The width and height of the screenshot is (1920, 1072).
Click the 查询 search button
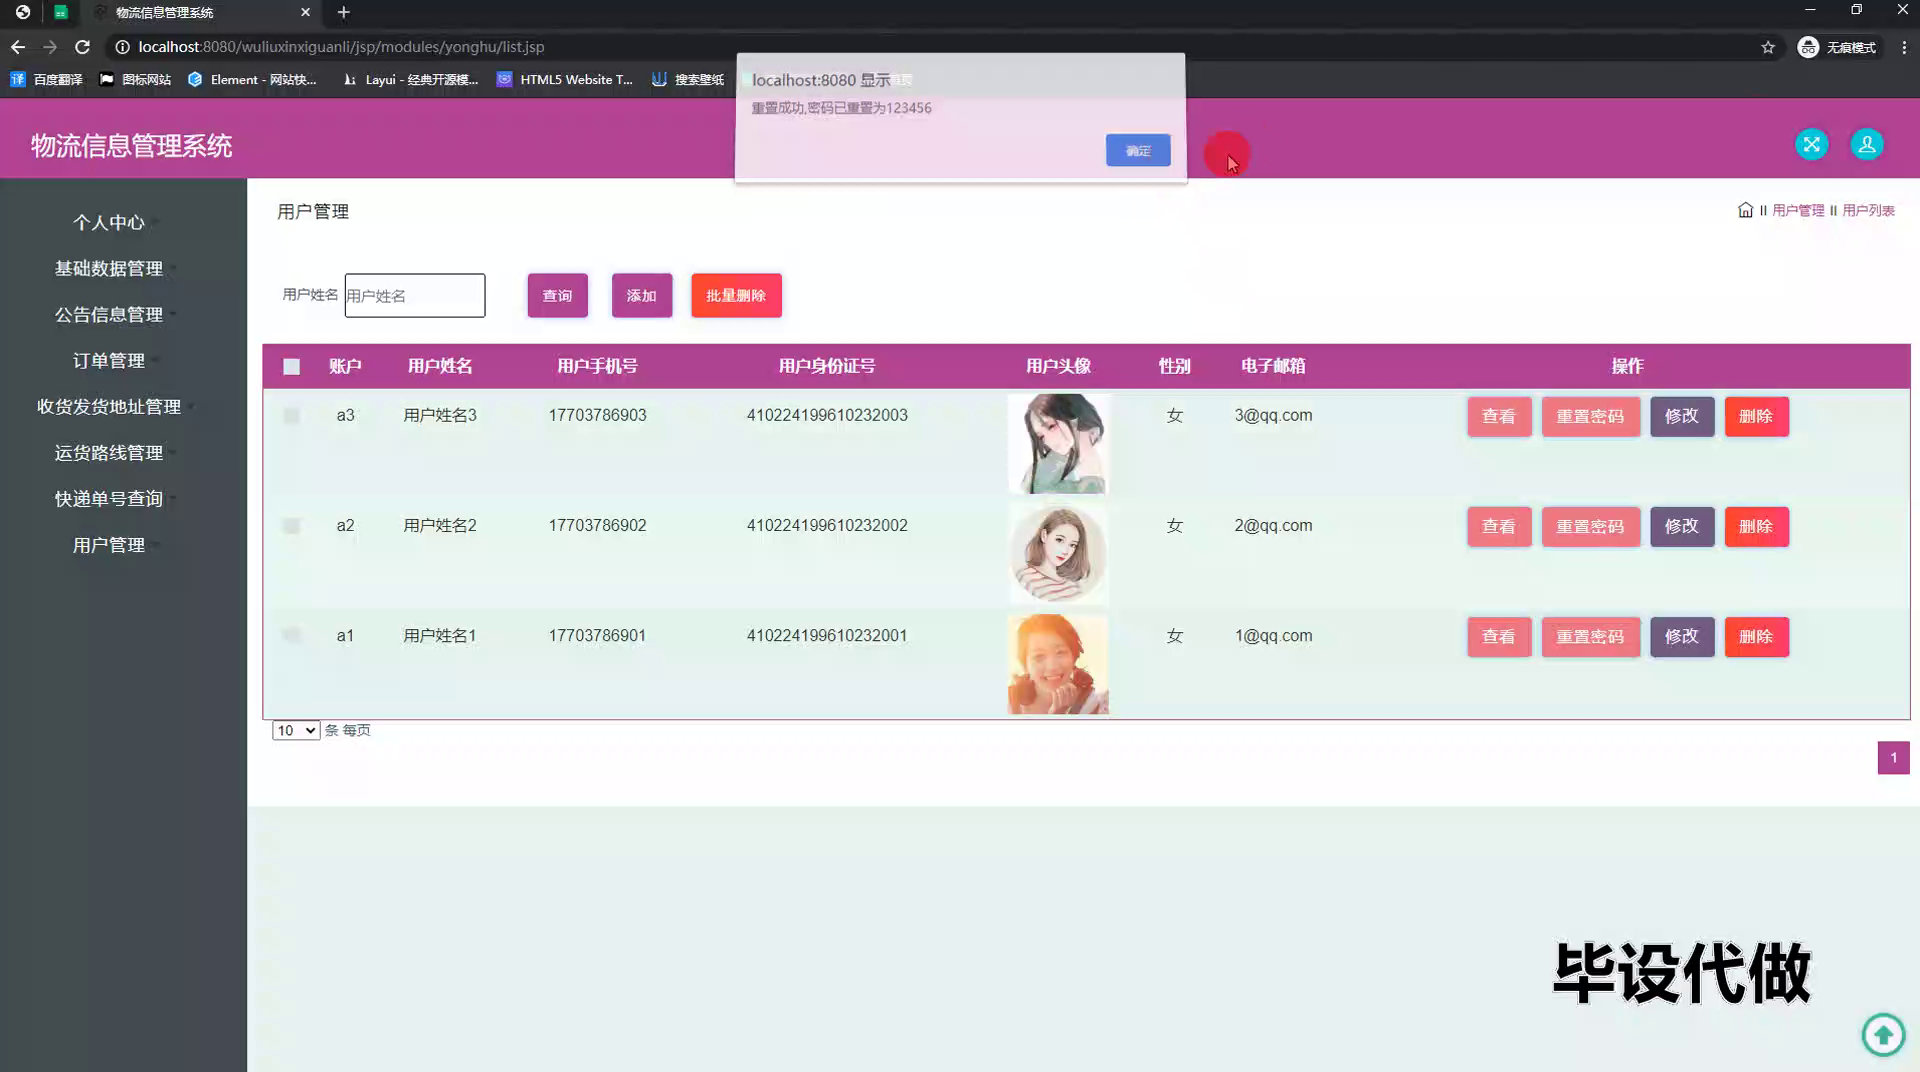(x=557, y=295)
